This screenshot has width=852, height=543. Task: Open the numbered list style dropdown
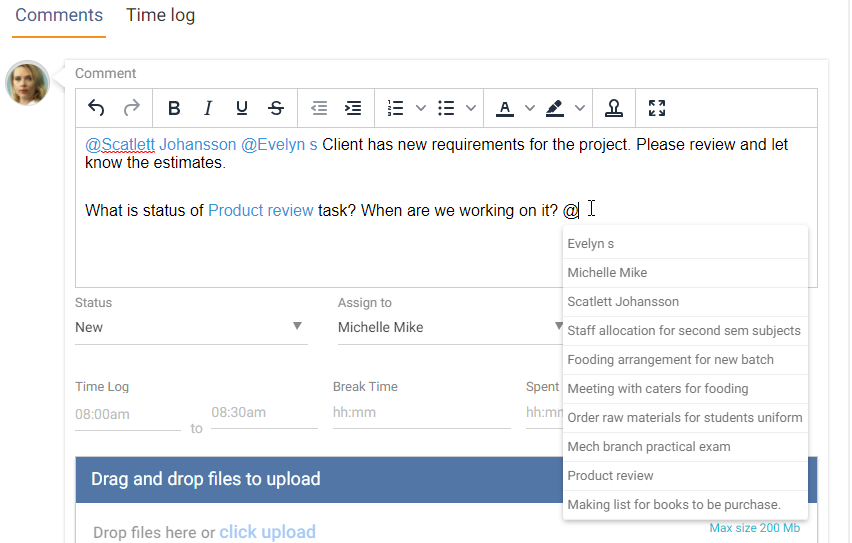click(421, 108)
